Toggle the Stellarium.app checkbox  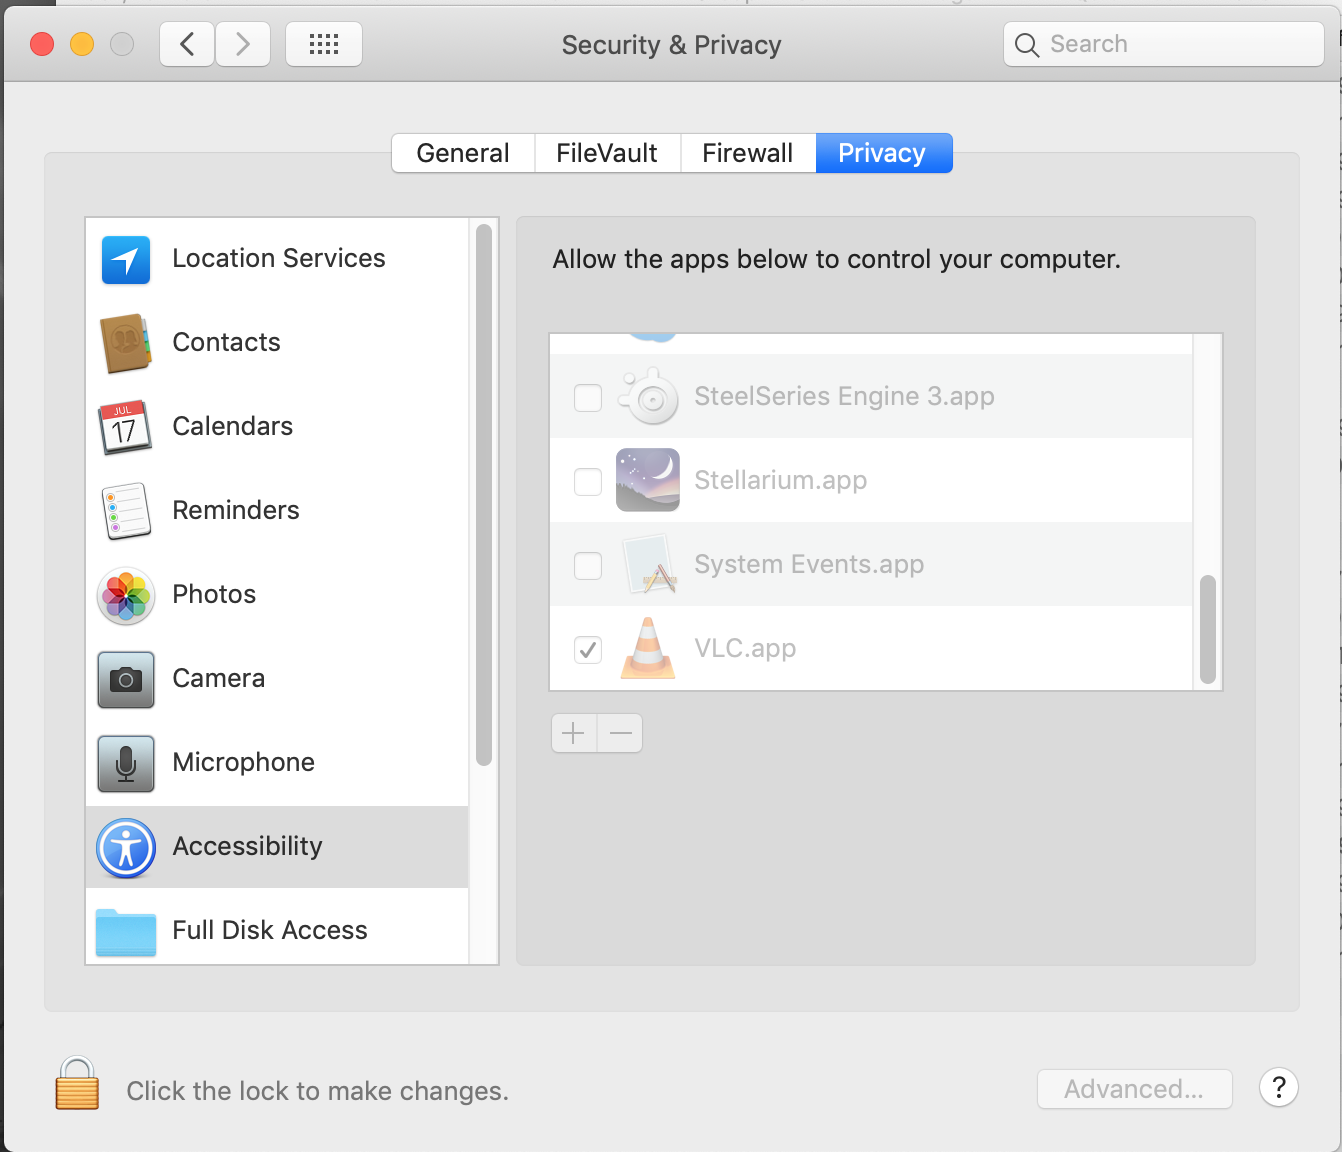588,482
